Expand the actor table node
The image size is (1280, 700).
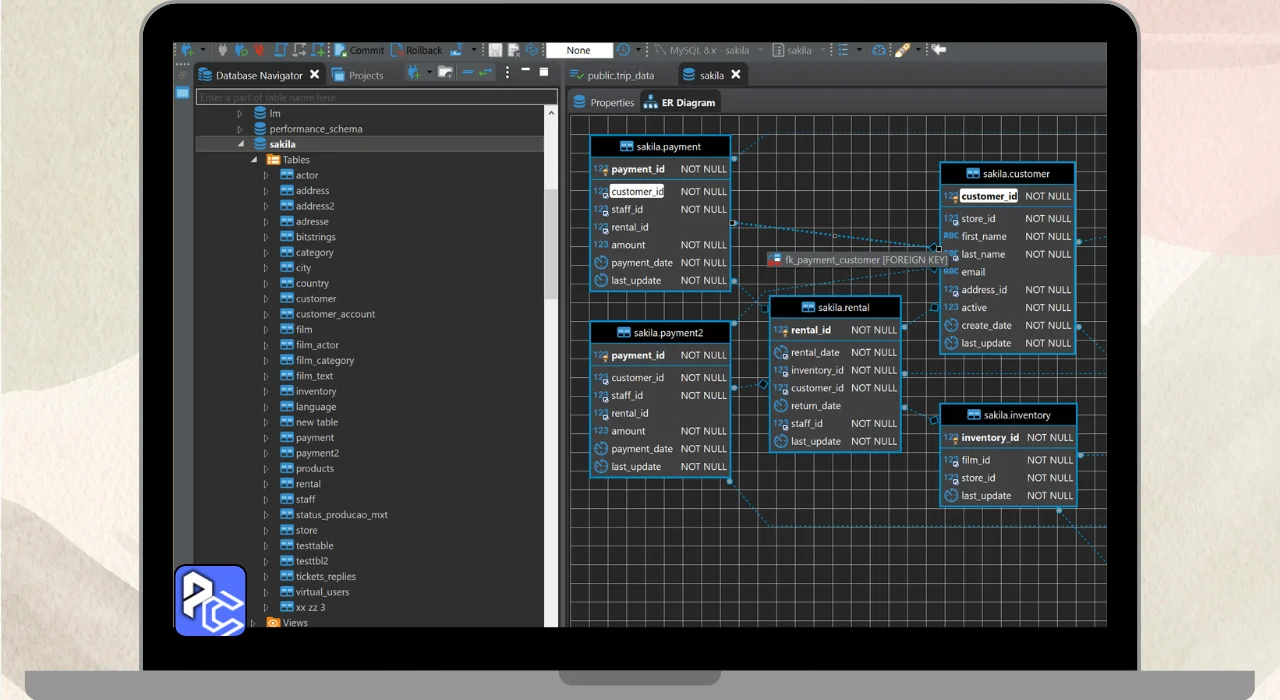click(x=266, y=175)
